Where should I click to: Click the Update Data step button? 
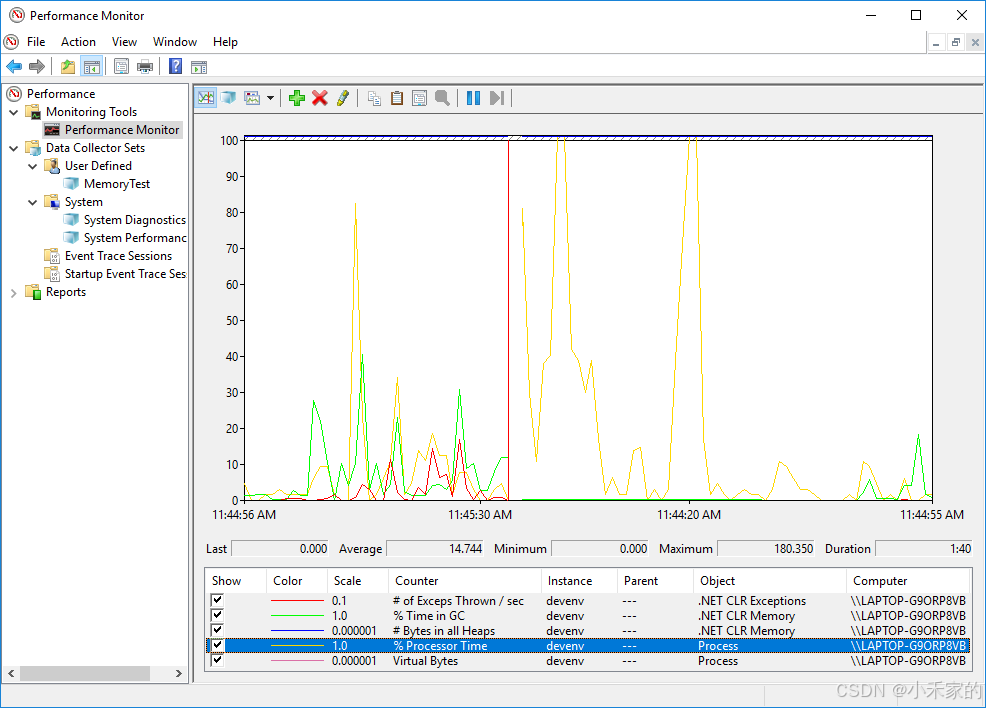497,98
